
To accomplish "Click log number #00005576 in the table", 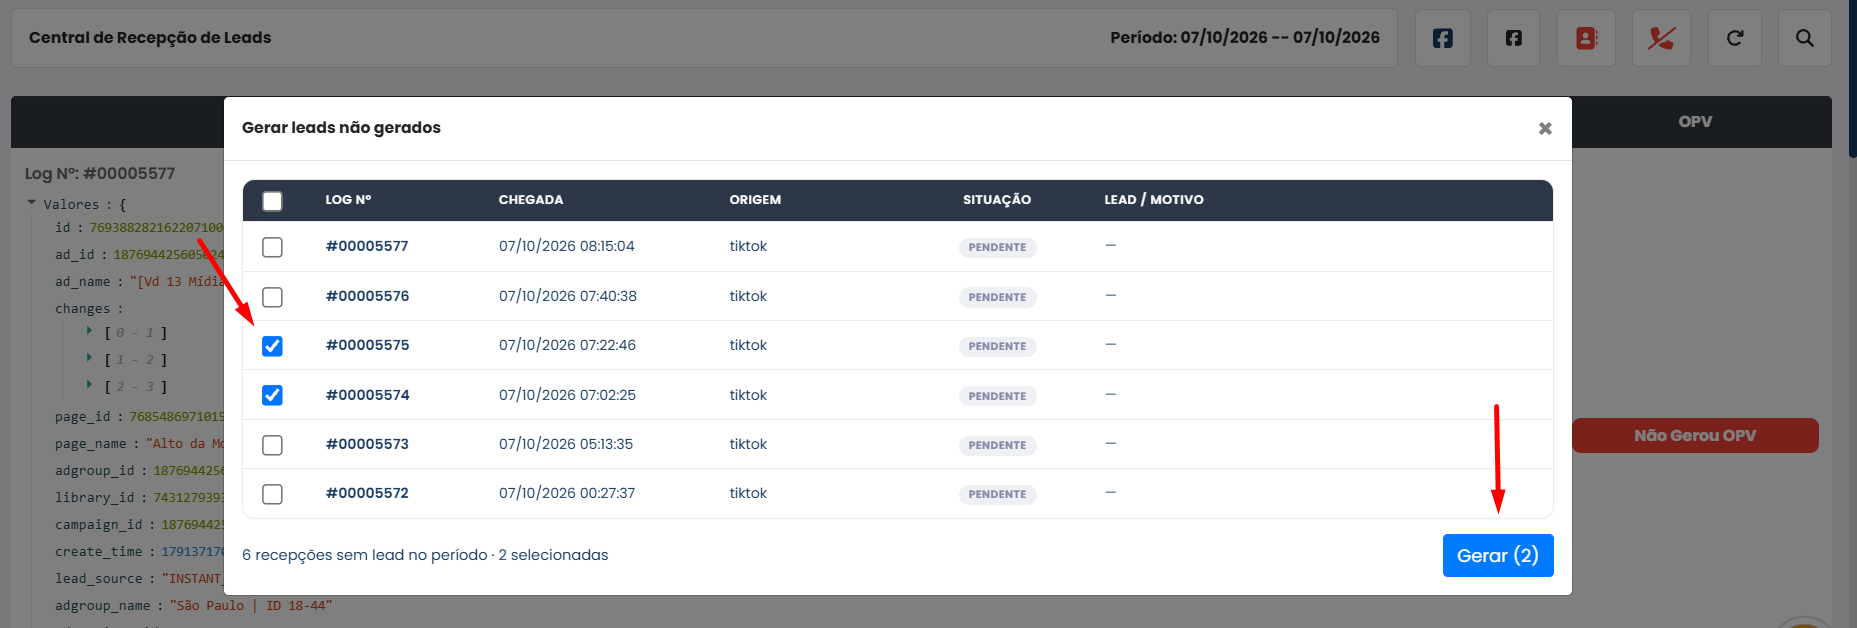I will coord(367,296).
